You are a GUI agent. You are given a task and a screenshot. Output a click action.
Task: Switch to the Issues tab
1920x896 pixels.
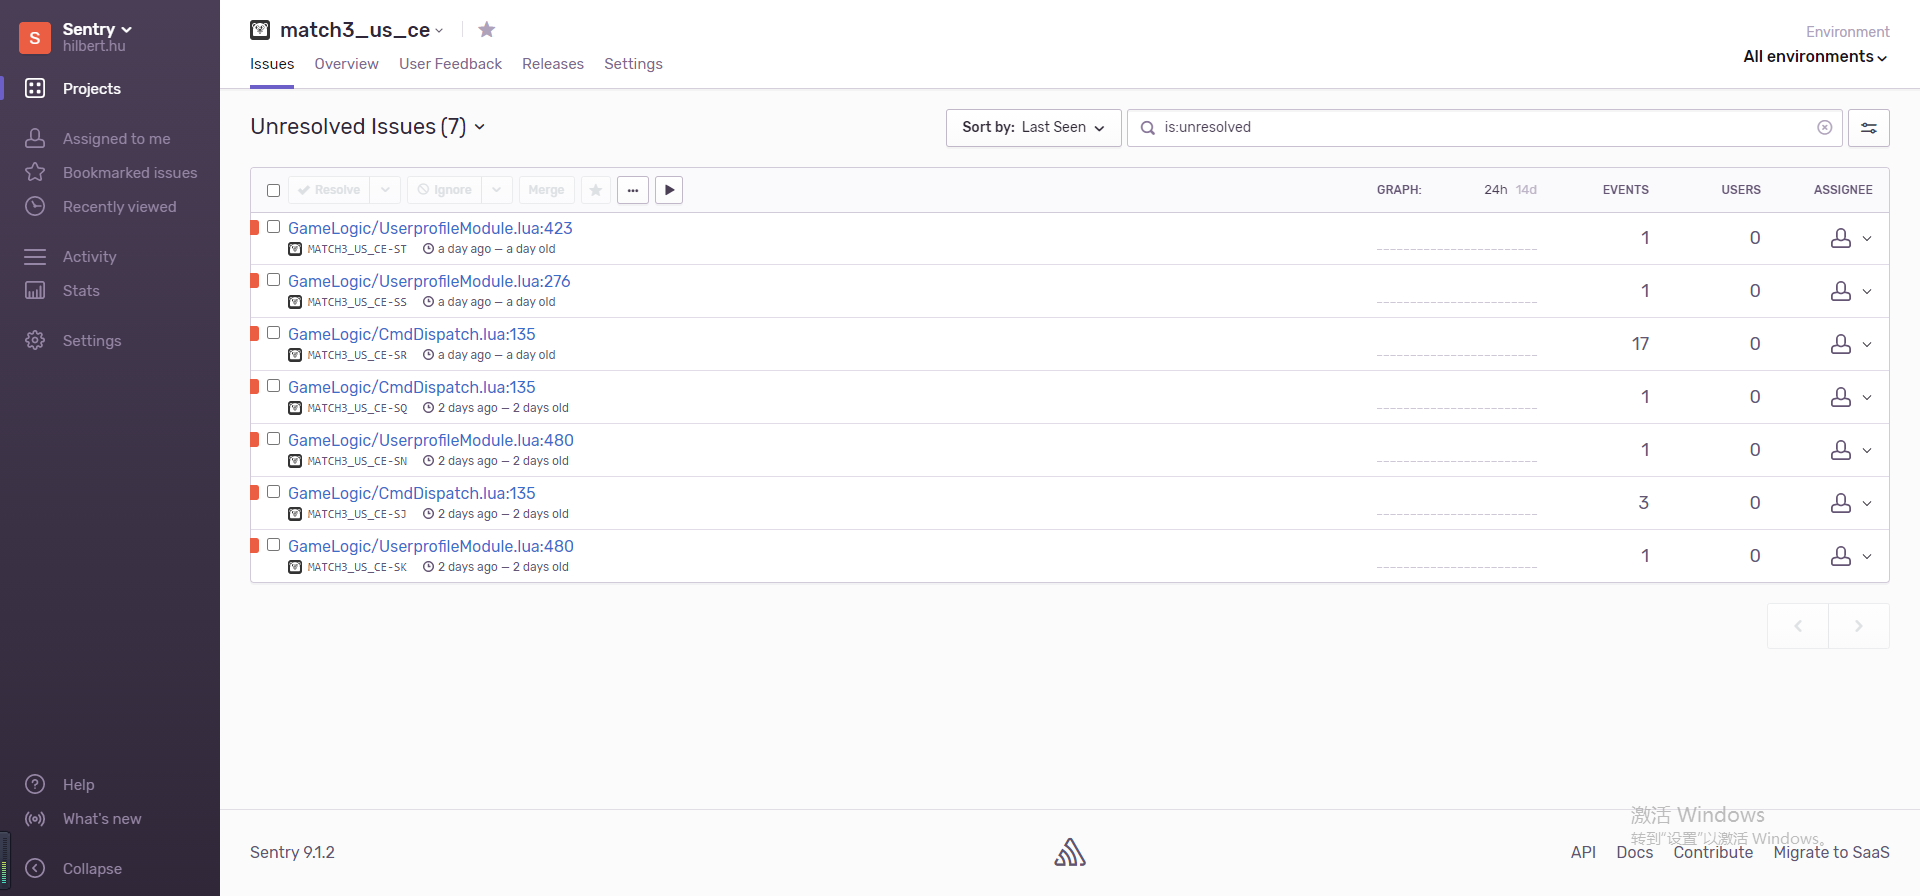tap(272, 64)
